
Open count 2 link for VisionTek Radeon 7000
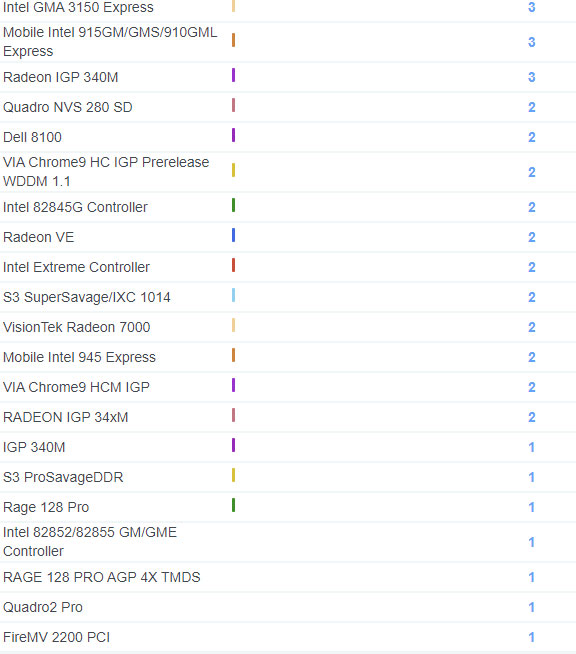tap(531, 327)
